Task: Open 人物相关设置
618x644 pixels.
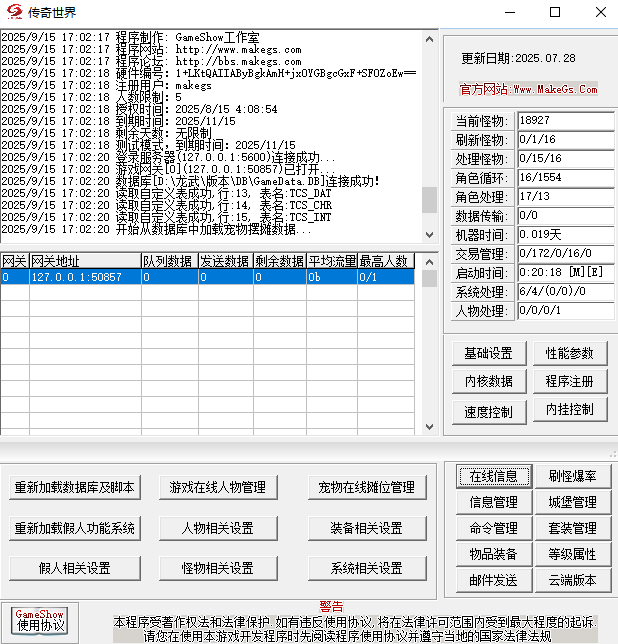Action: pyautogui.click(x=218, y=528)
